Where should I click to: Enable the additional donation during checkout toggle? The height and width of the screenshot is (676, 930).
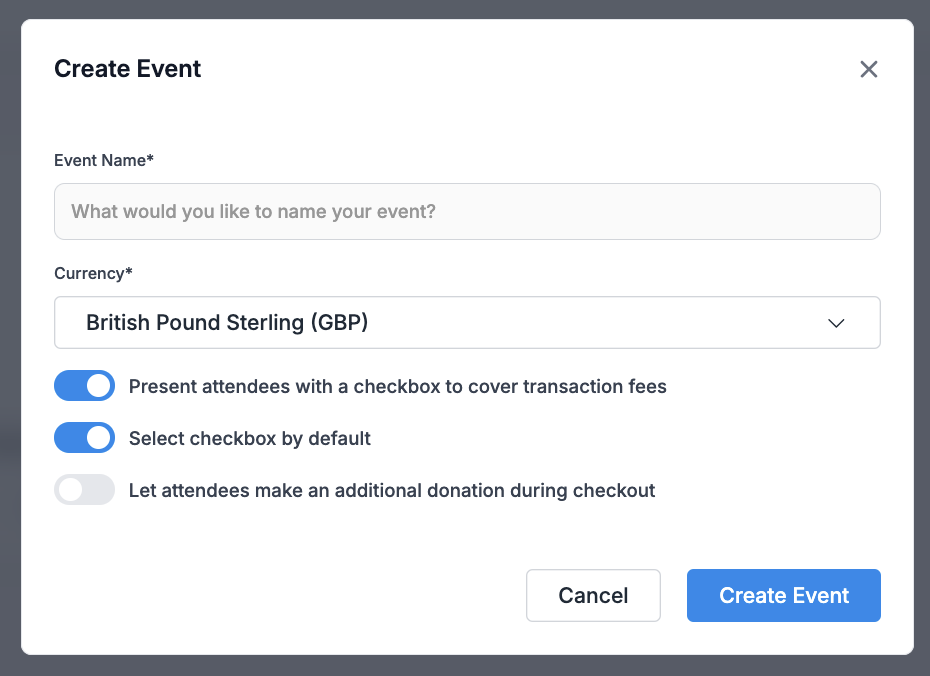tap(84, 490)
